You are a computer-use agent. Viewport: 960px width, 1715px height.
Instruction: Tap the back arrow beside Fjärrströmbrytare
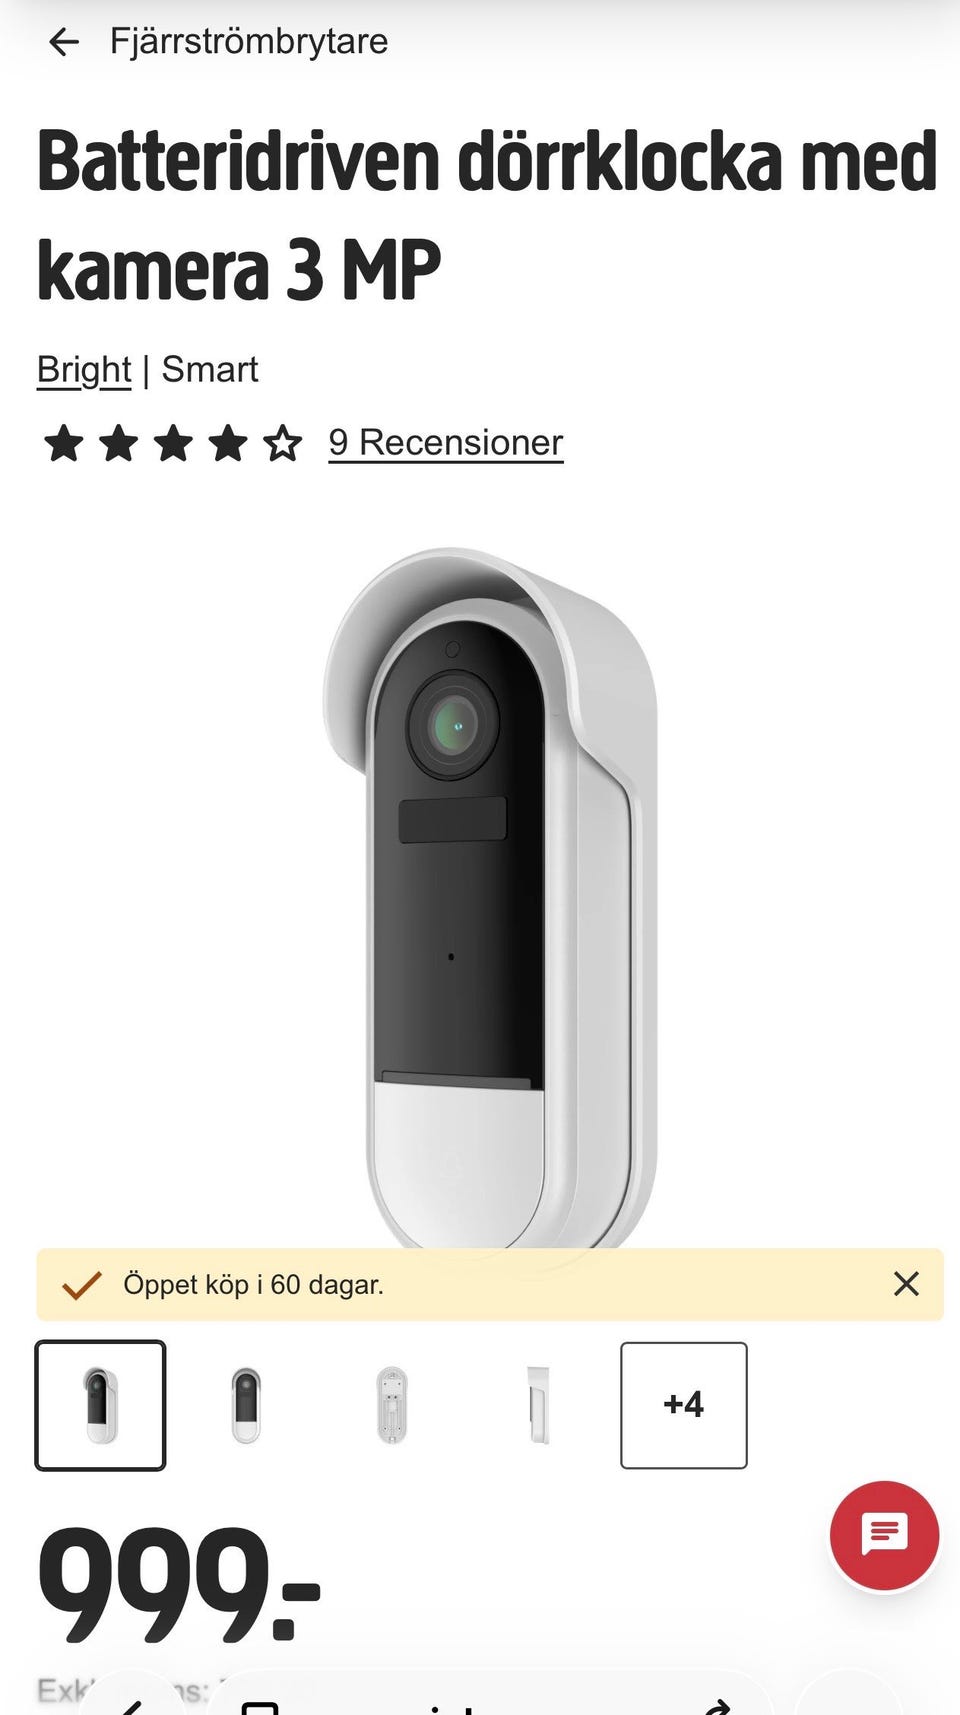point(63,42)
